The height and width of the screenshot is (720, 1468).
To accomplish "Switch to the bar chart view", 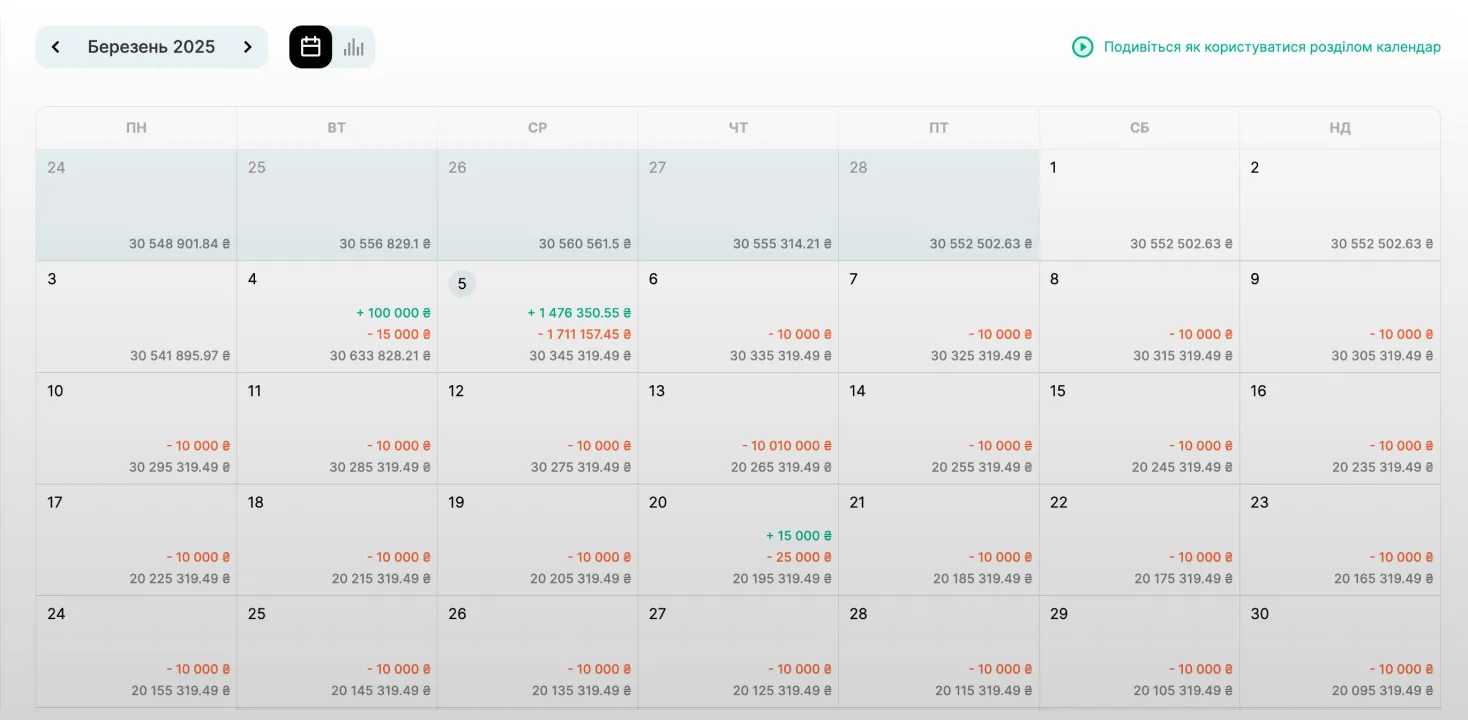I will (353, 46).
